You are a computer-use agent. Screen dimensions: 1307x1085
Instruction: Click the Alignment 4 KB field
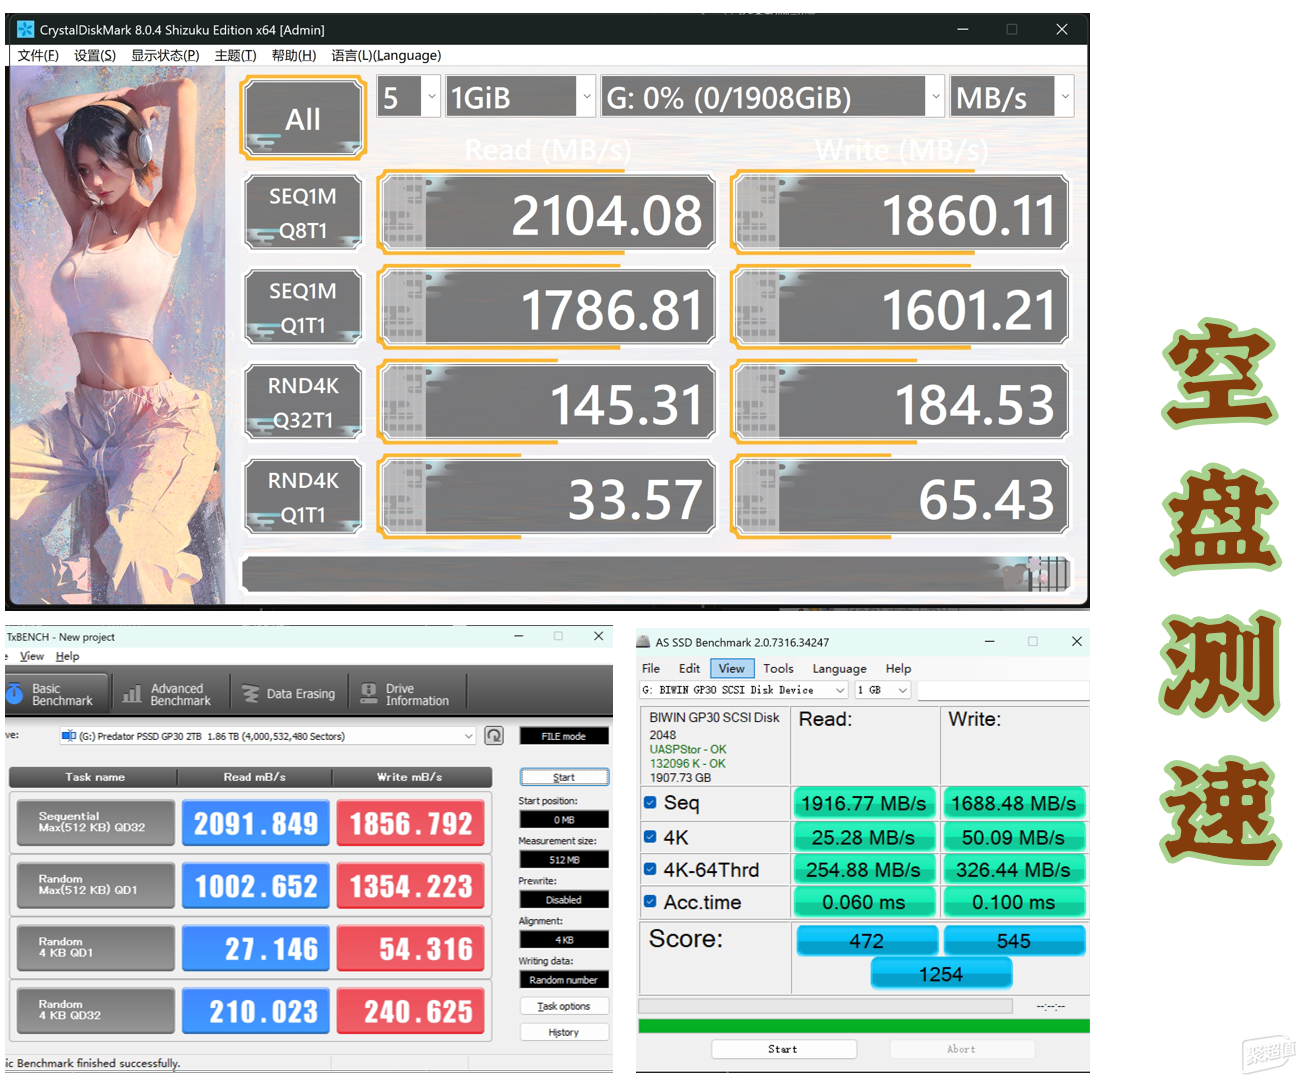pyautogui.click(x=564, y=940)
